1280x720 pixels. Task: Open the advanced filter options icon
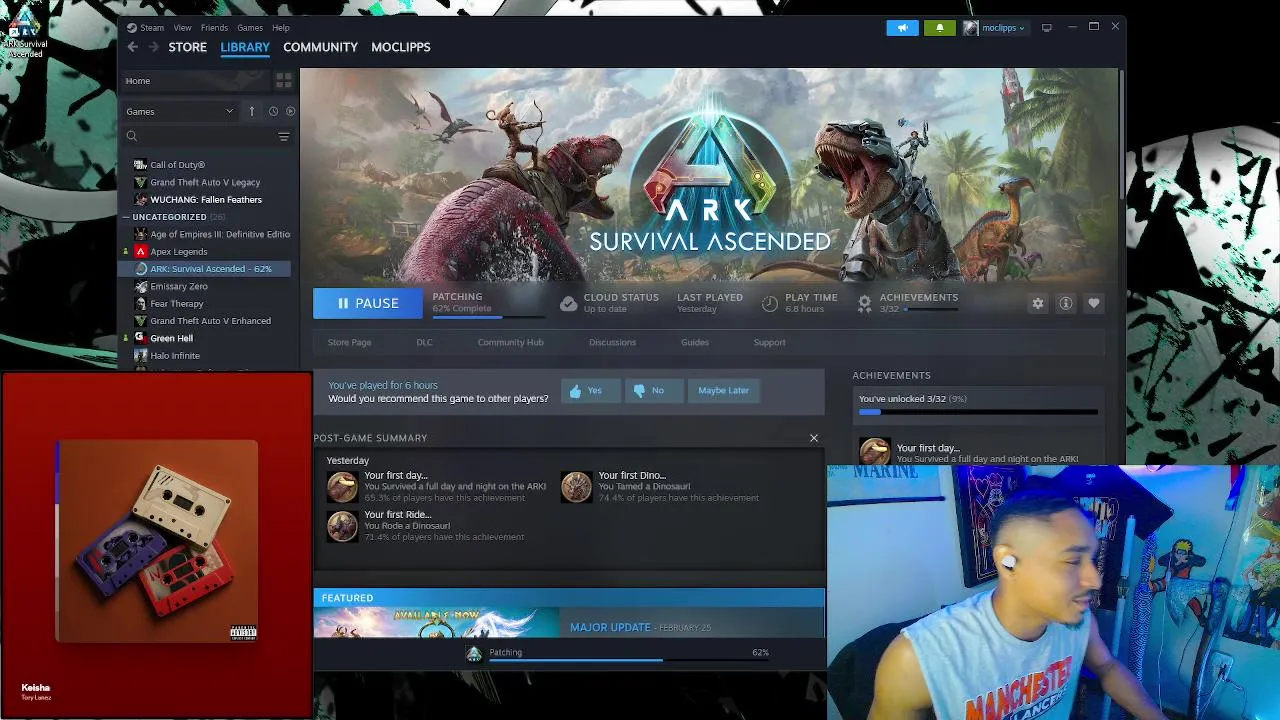(x=284, y=136)
